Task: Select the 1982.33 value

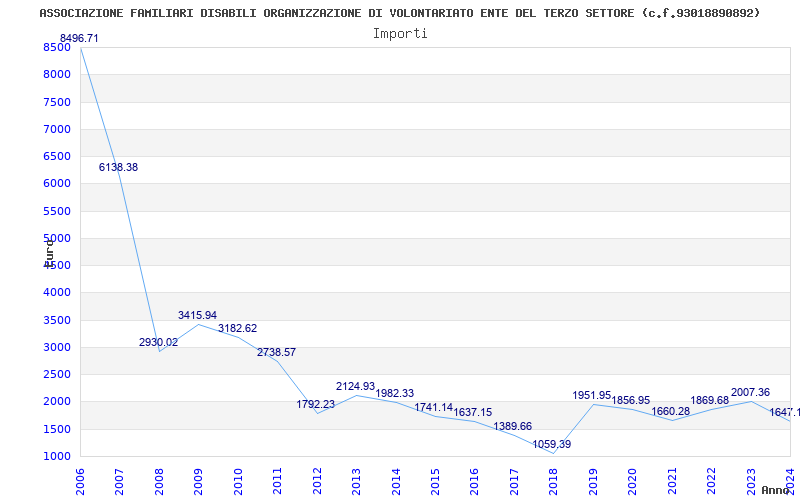Action: click(x=395, y=393)
